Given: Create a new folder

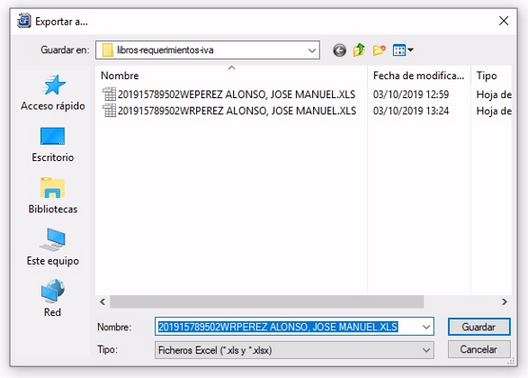Looking at the screenshot, I should [379, 50].
